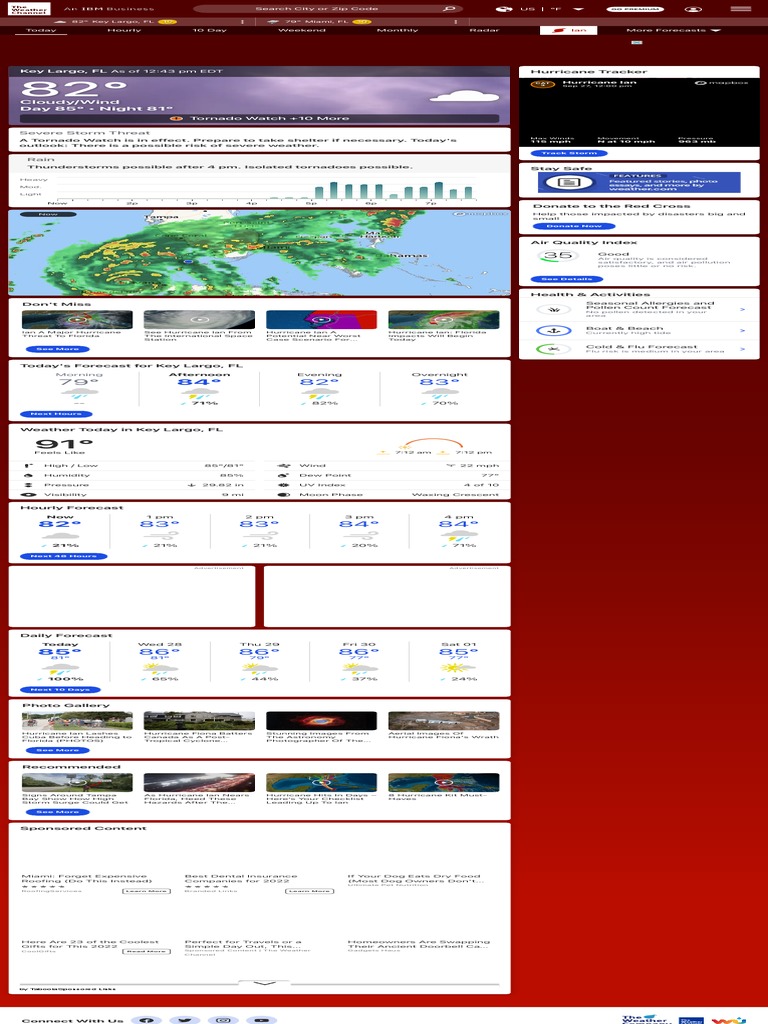Viewport: 768px width, 1024px height.
Task: Click the Air Quality Index 35 gauge
Action: pyautogui.click(x=558, y=256)
